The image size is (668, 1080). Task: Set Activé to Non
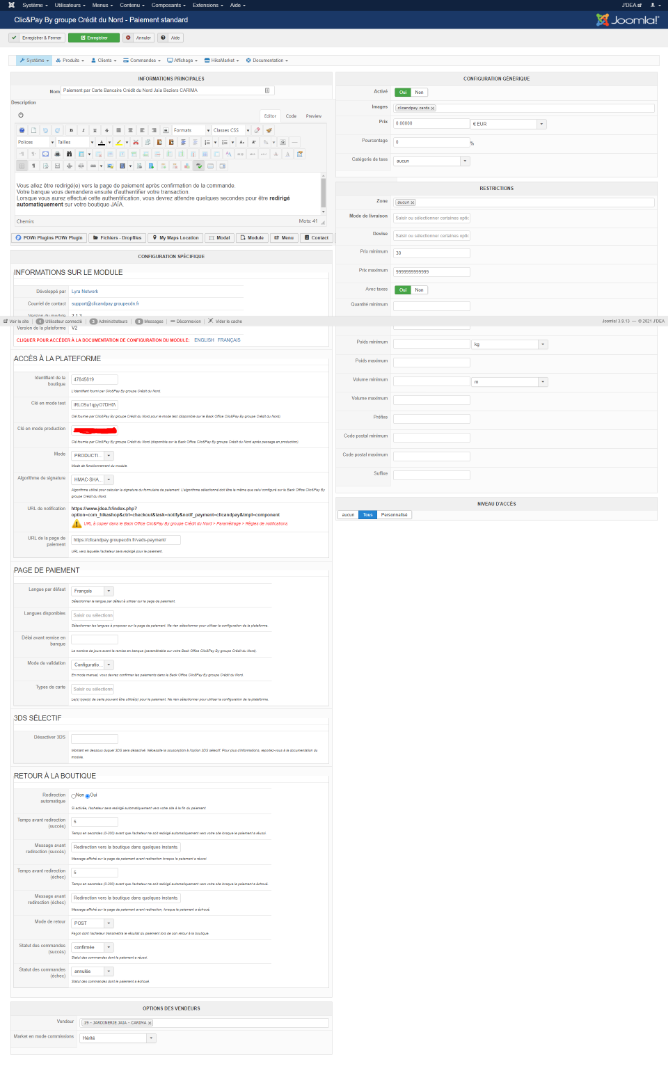click(x=419, y=92)
